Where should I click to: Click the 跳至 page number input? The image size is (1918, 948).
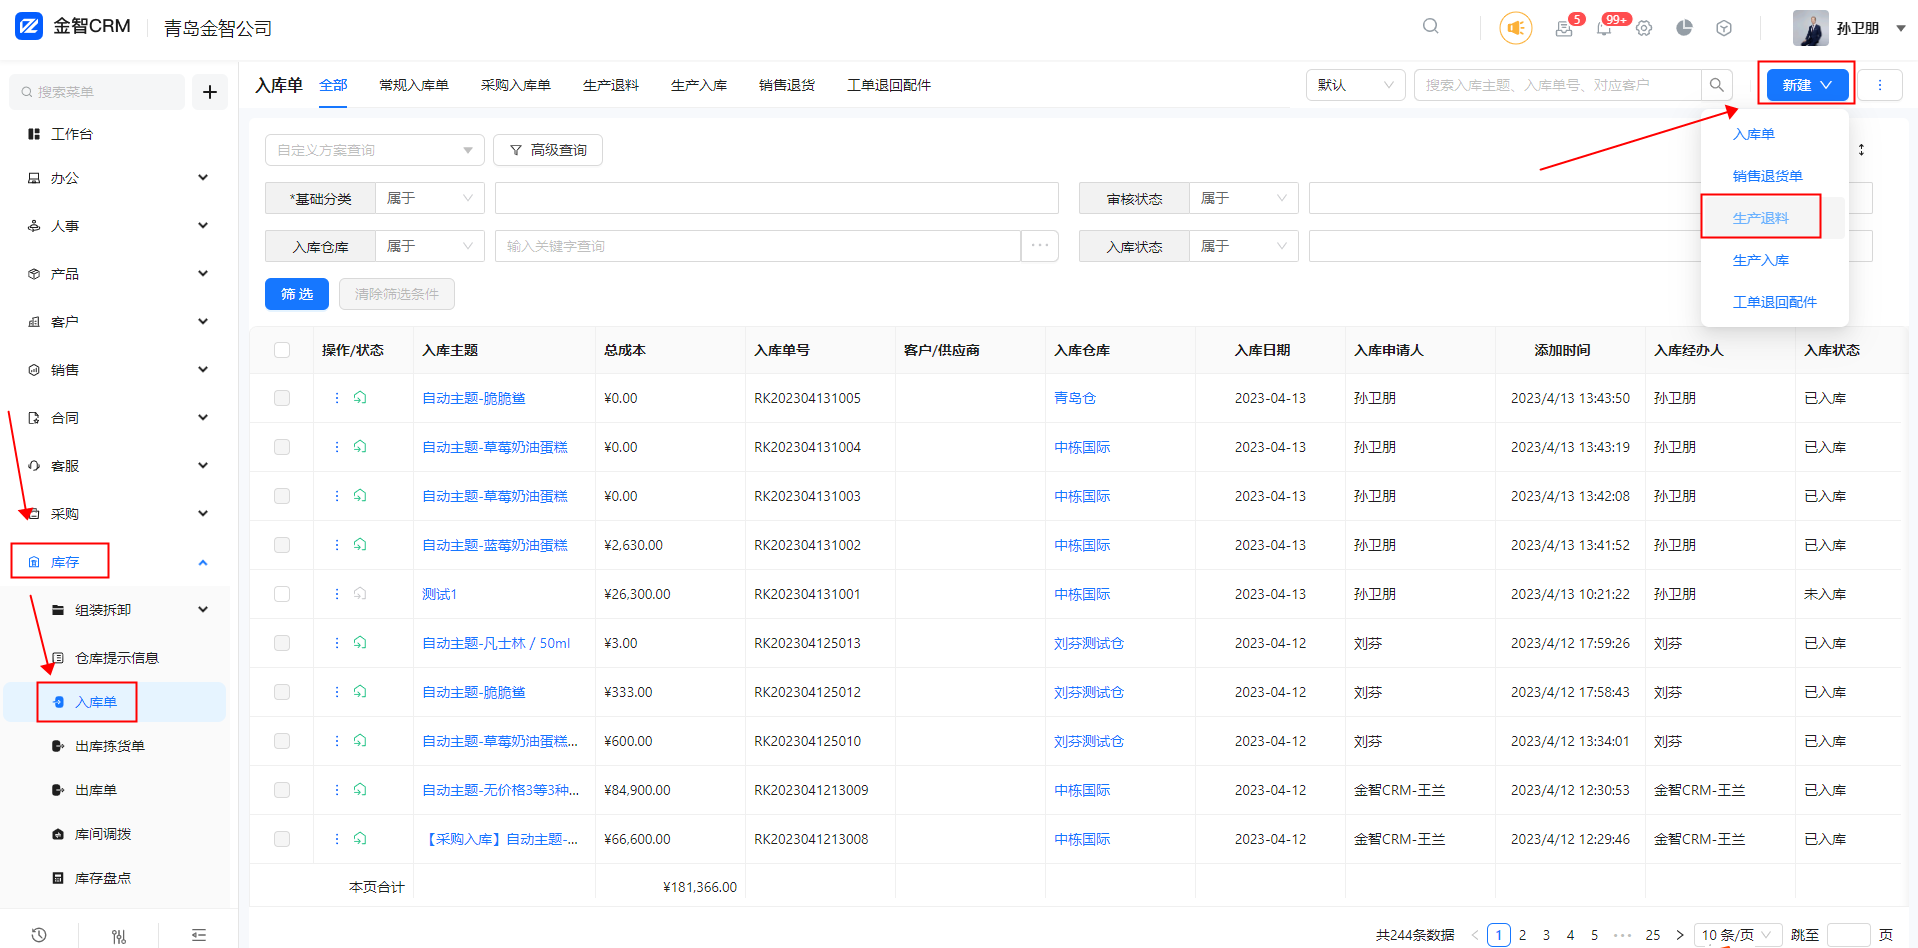[1849, 935]
